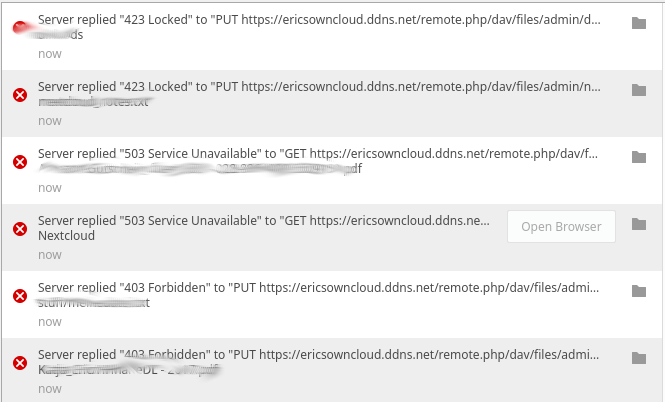Open folder for first 423 Locked error
665x402 pixels.
click(639, 23)
